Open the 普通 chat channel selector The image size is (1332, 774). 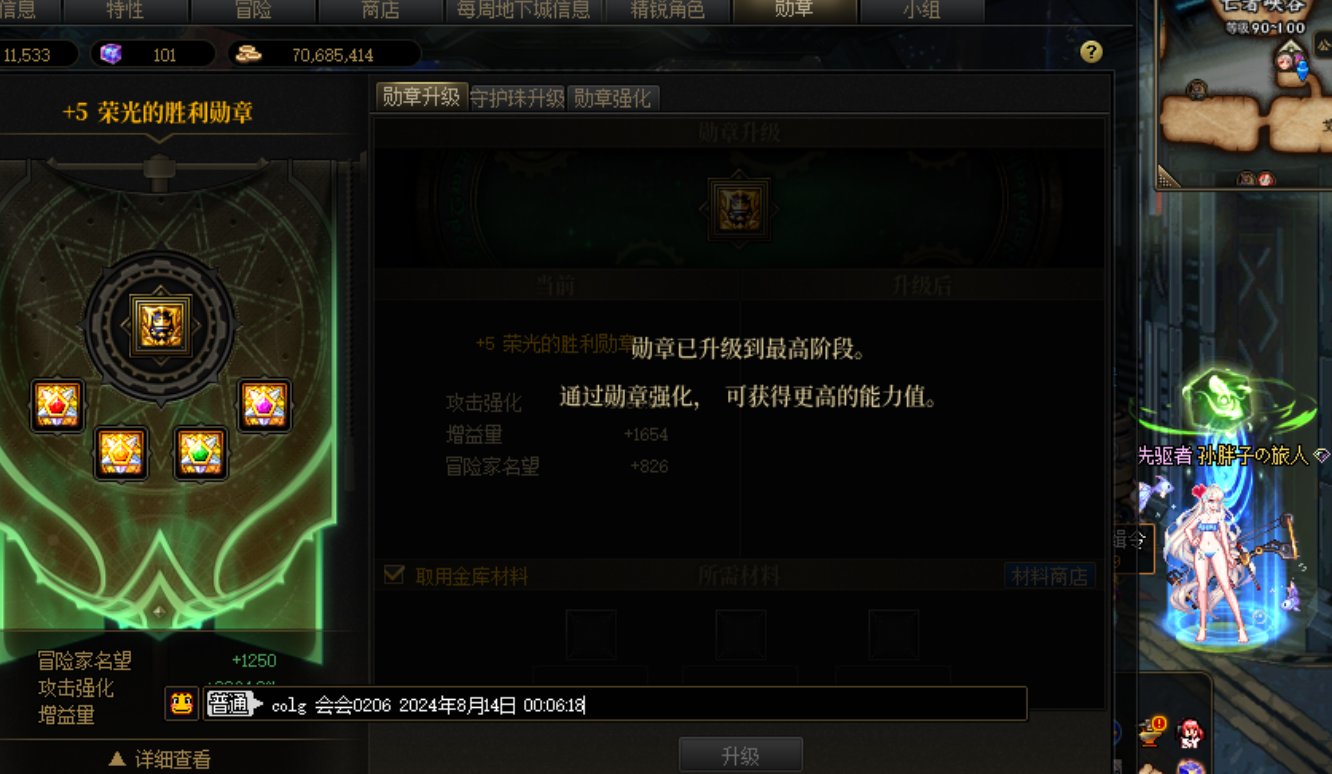coord(234,704)
